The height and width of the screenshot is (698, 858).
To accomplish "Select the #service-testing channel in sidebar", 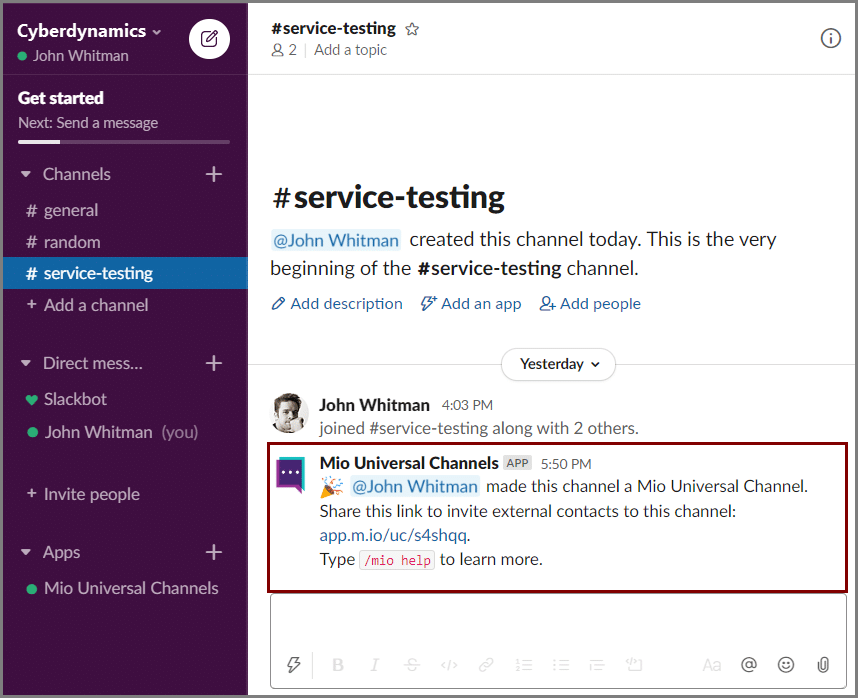I will click(x=125, y=273).
